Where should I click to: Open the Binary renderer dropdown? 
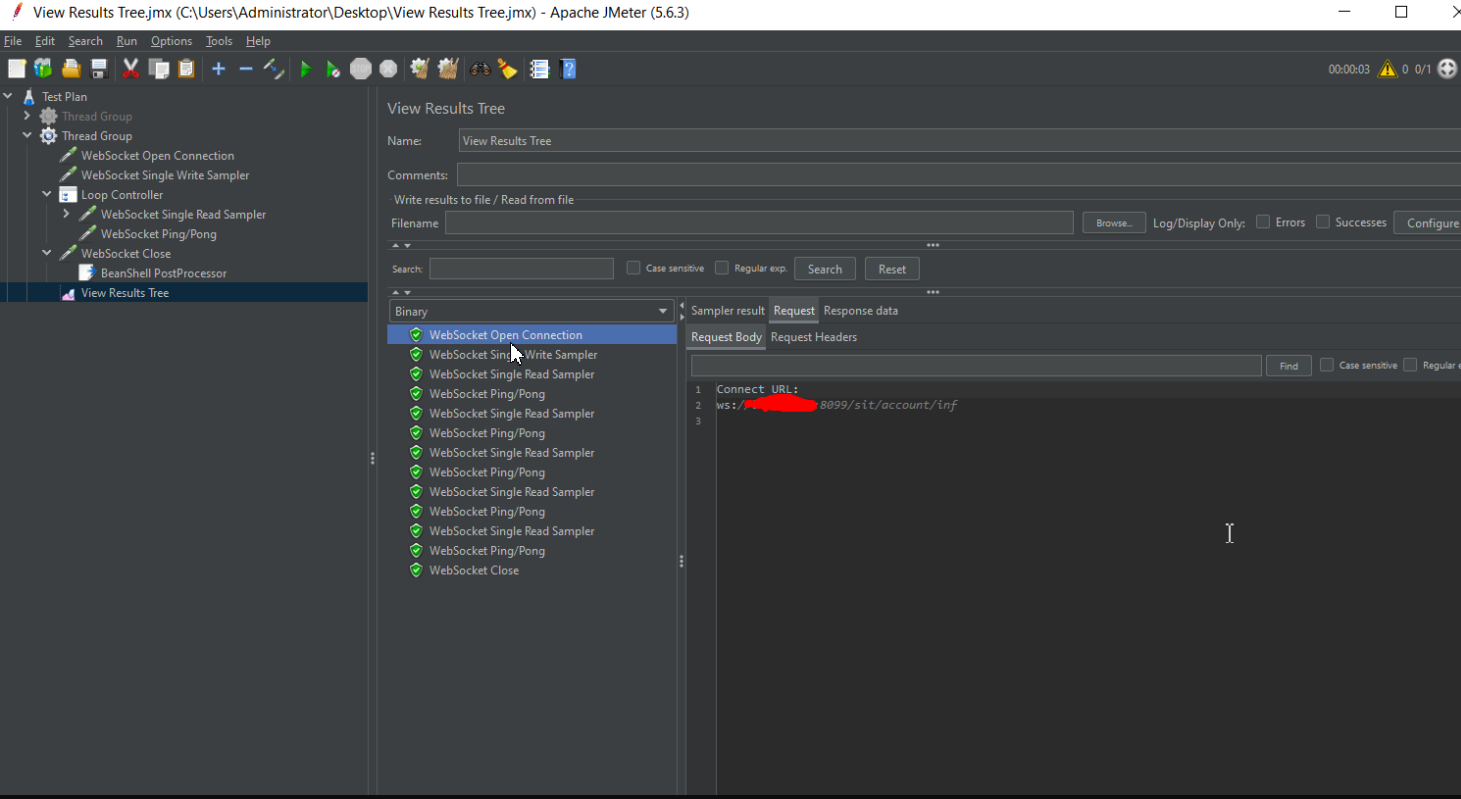pyautogui.click(x=532, y=311)
